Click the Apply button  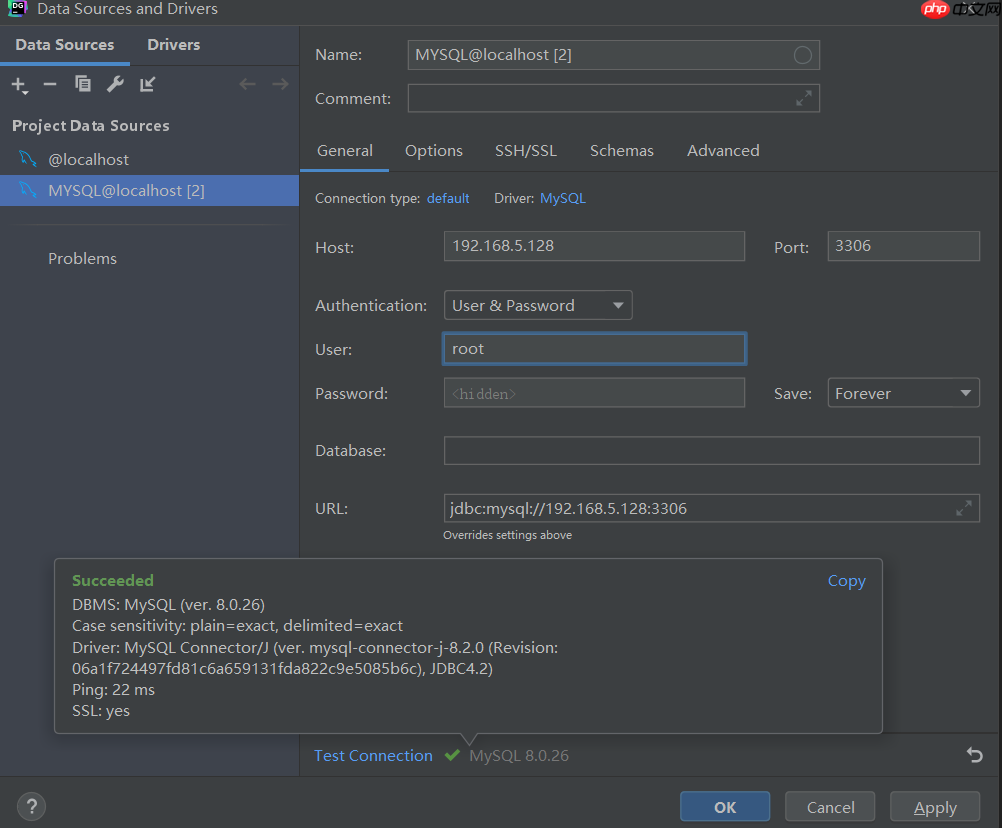[935, 807]
